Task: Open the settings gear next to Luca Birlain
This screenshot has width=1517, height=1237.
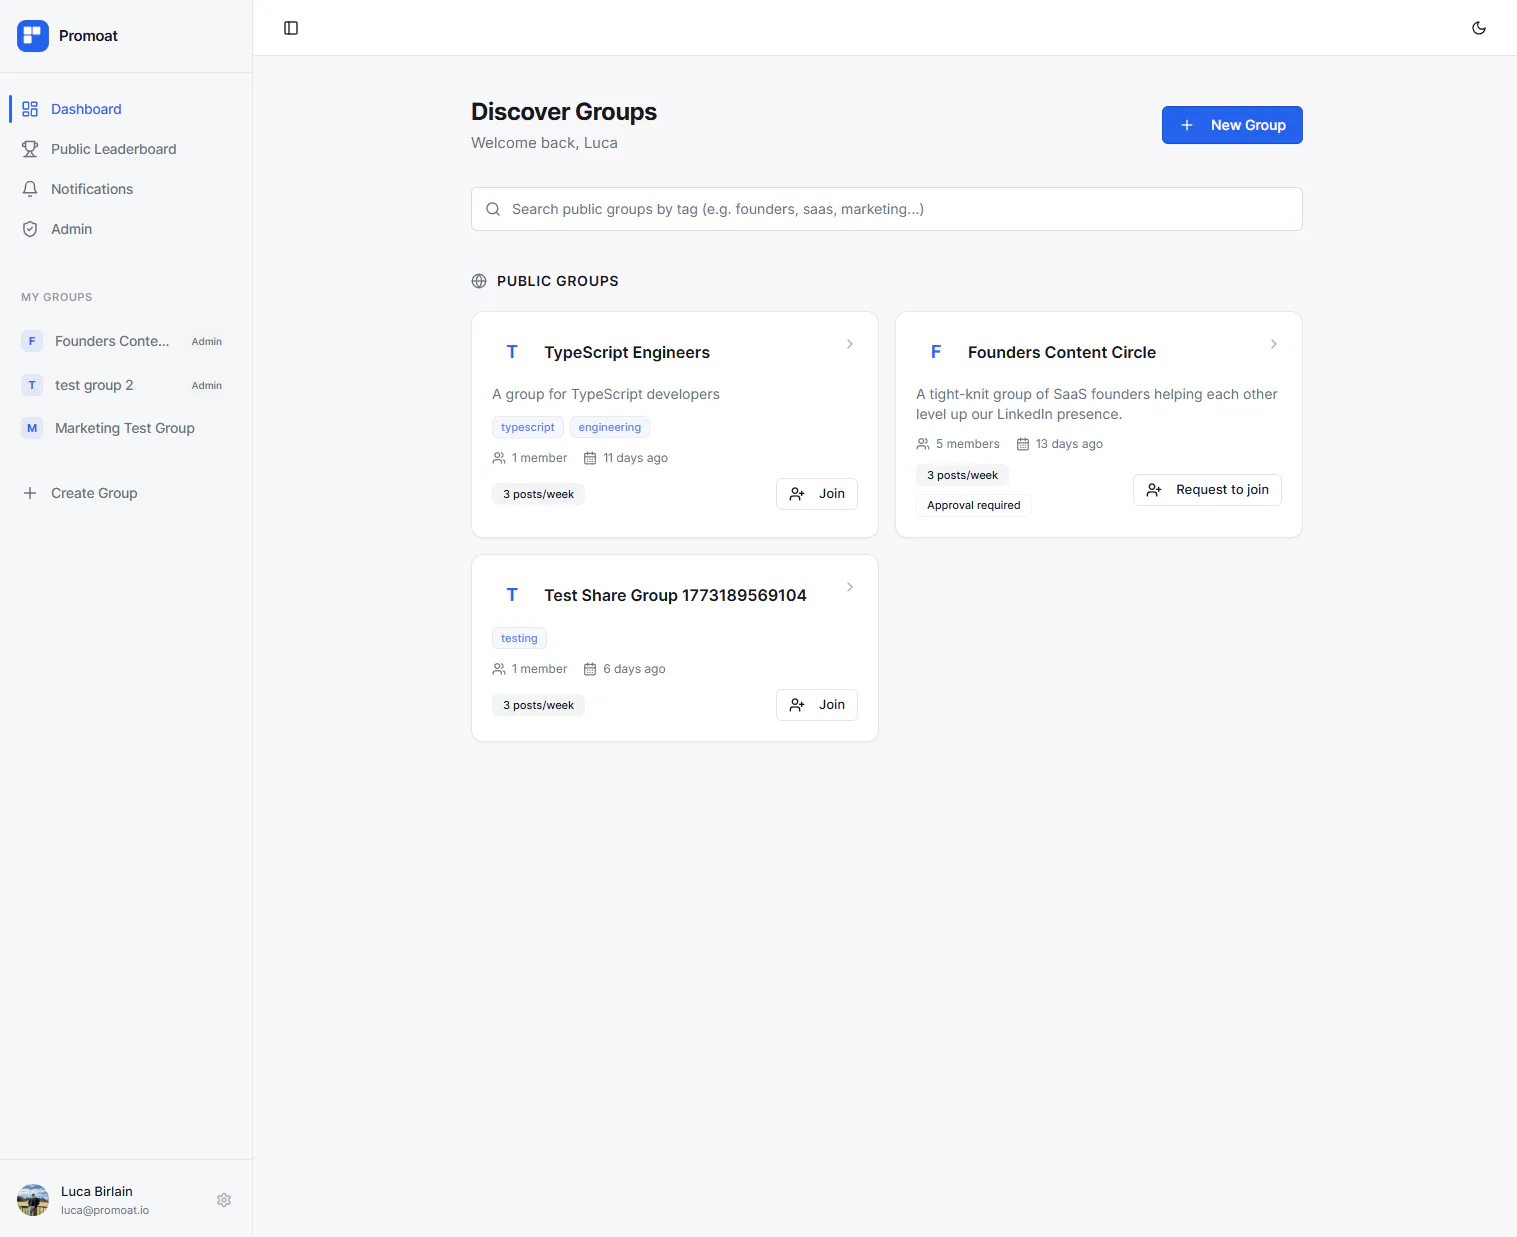Action: point(224,1200)
